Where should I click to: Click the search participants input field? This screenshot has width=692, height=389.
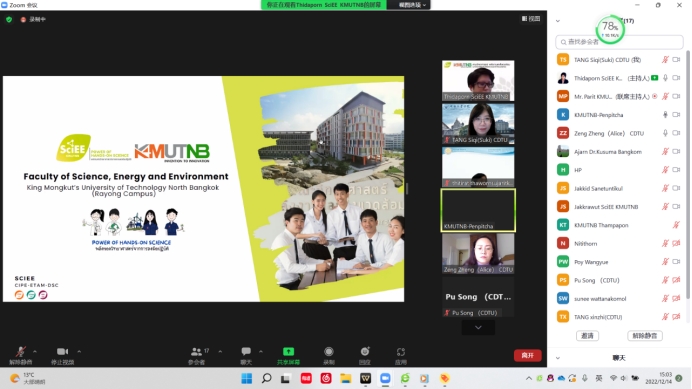coord(619,42)
